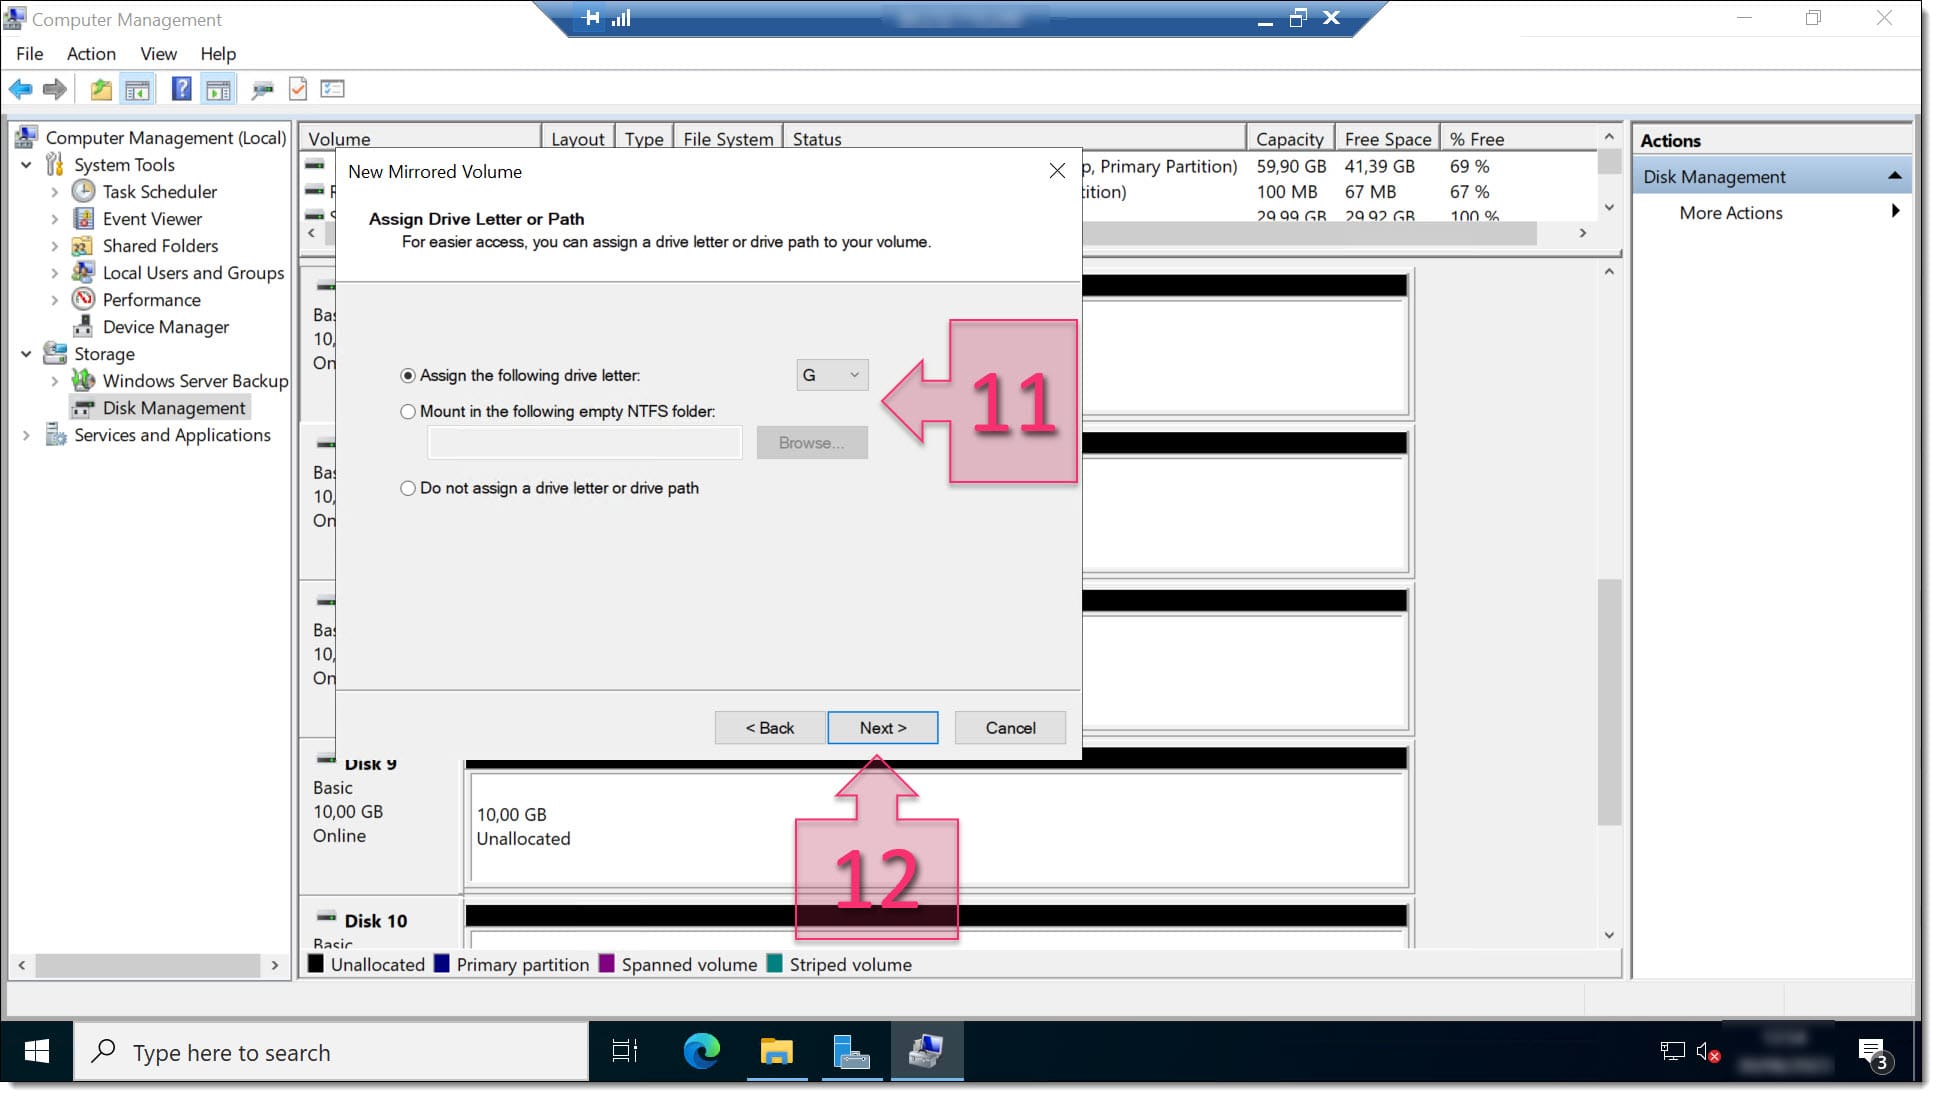Select Mount in empty NTFS folder option

coord(408,411)
